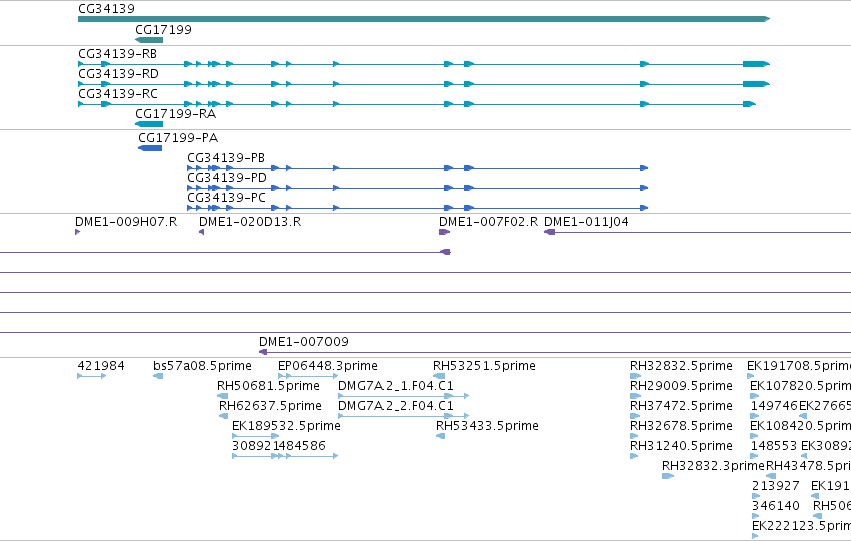Click the CG34139-PC protein label

pos(226,198)
